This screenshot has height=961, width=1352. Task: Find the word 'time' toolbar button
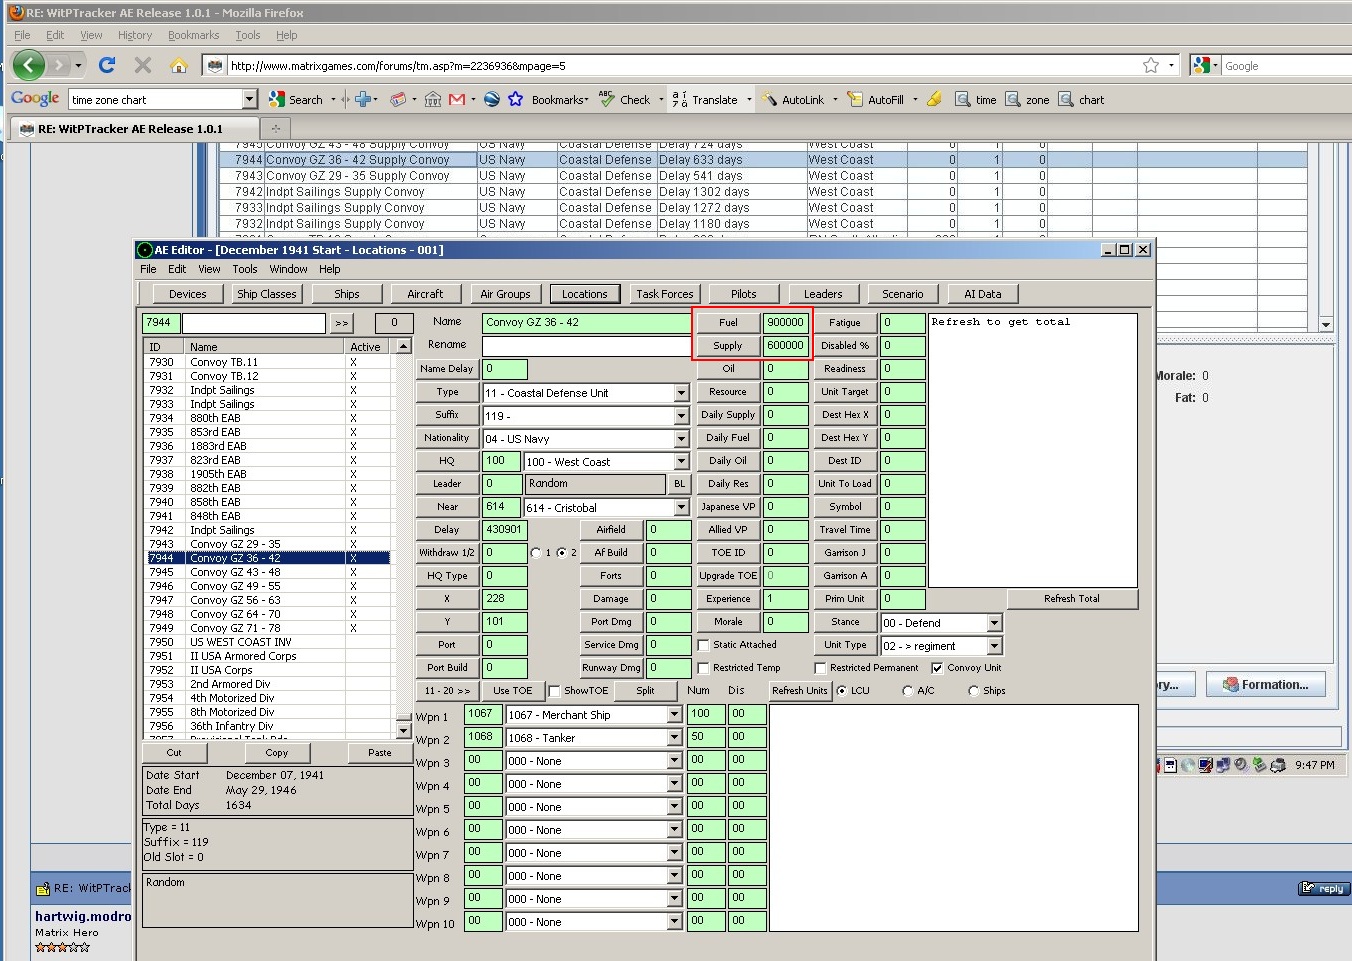976,100
